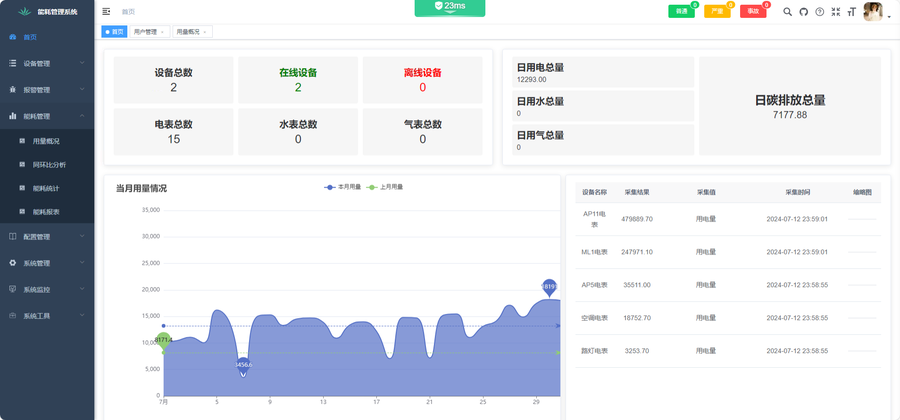Click the red 事故 alarm button
The image size is (900, 420).
click(x=753, y=12)
